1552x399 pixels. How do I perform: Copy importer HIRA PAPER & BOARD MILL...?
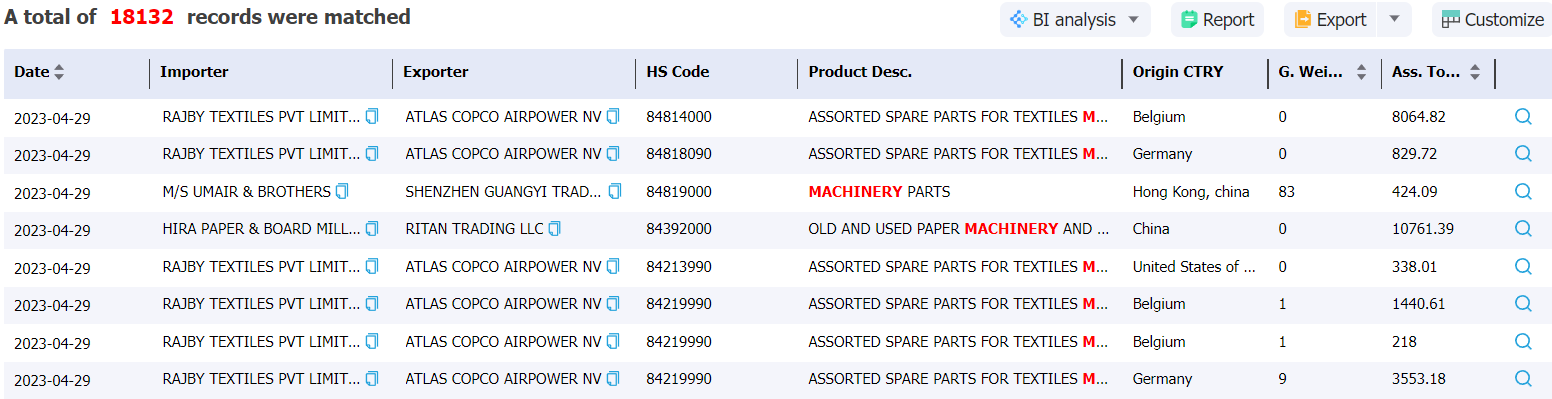tap(372, 229)
